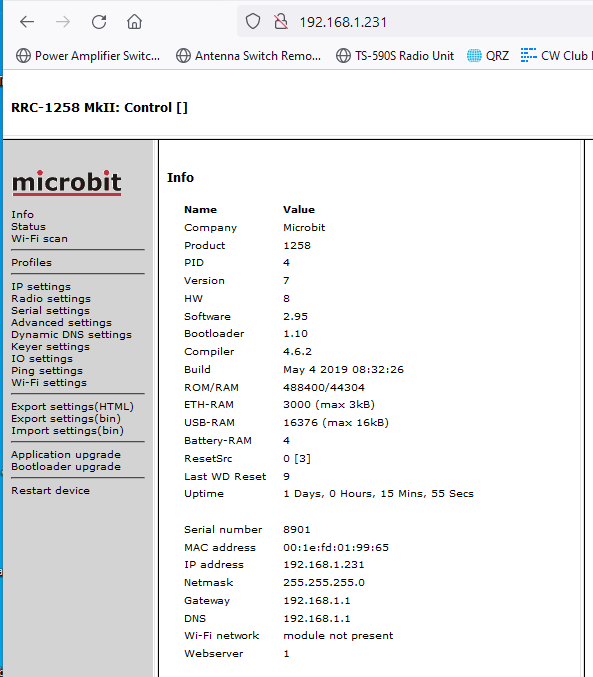Open IP settings in the sidebar
Viewport: 593px width, 677px height.
(41, 287)
